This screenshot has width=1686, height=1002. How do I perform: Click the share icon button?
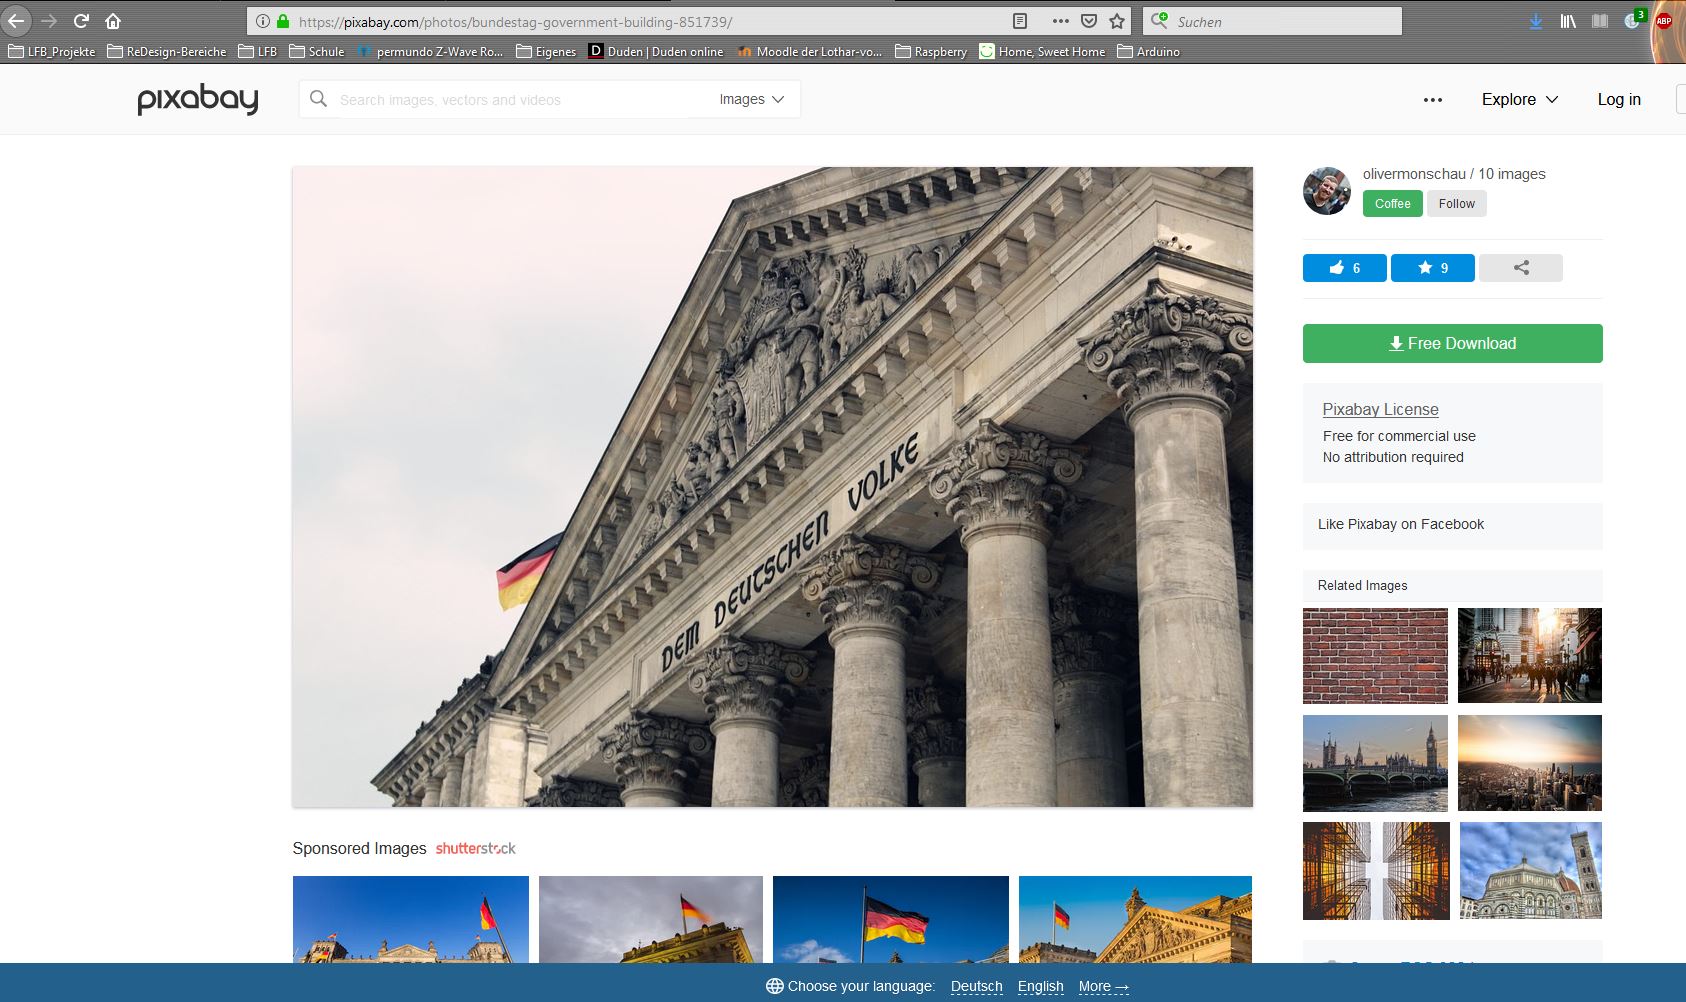click(1520, 268)
